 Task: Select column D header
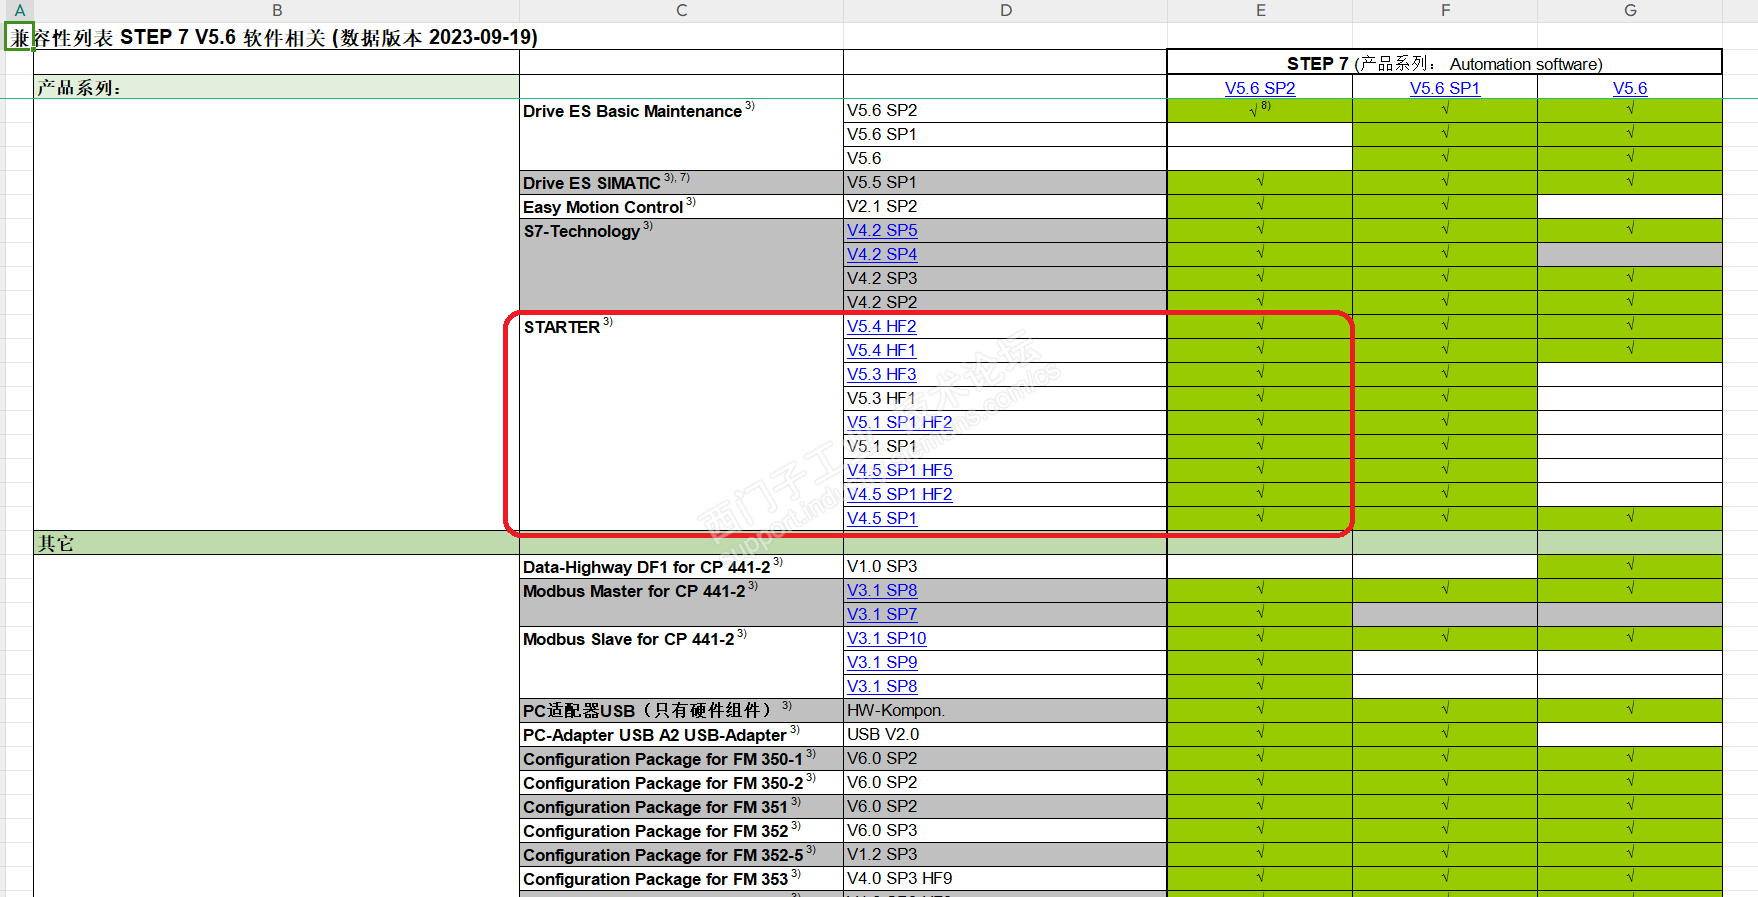tap(1006, 10)
